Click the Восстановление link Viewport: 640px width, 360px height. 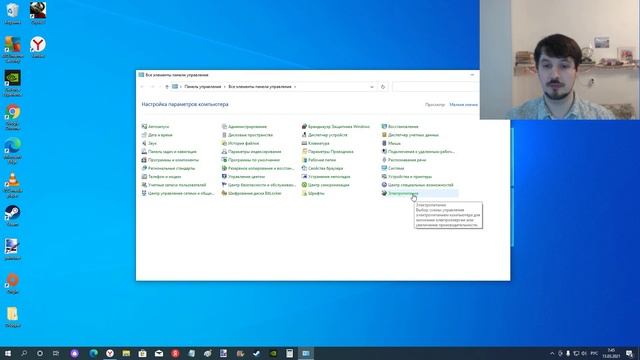pyautogui.click(x=403, y=127)
